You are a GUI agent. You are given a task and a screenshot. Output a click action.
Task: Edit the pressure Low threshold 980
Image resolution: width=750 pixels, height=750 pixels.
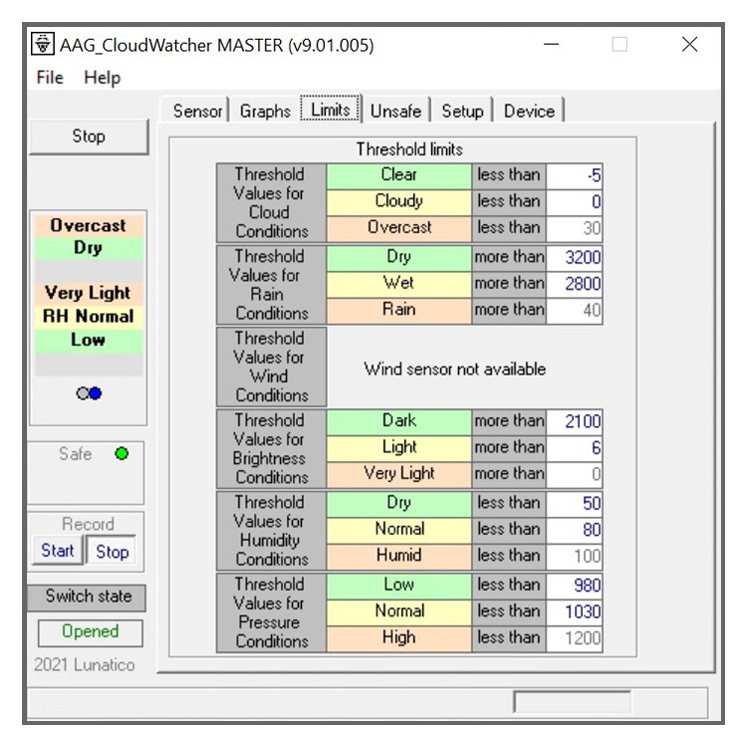[574, 586]
